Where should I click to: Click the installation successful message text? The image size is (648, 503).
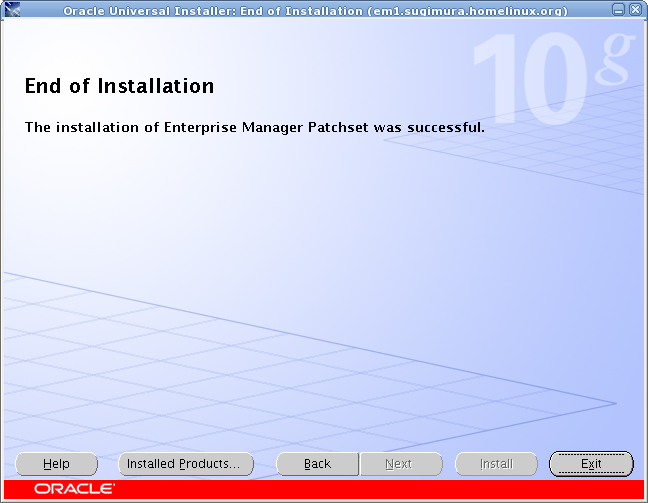(255, 127)
